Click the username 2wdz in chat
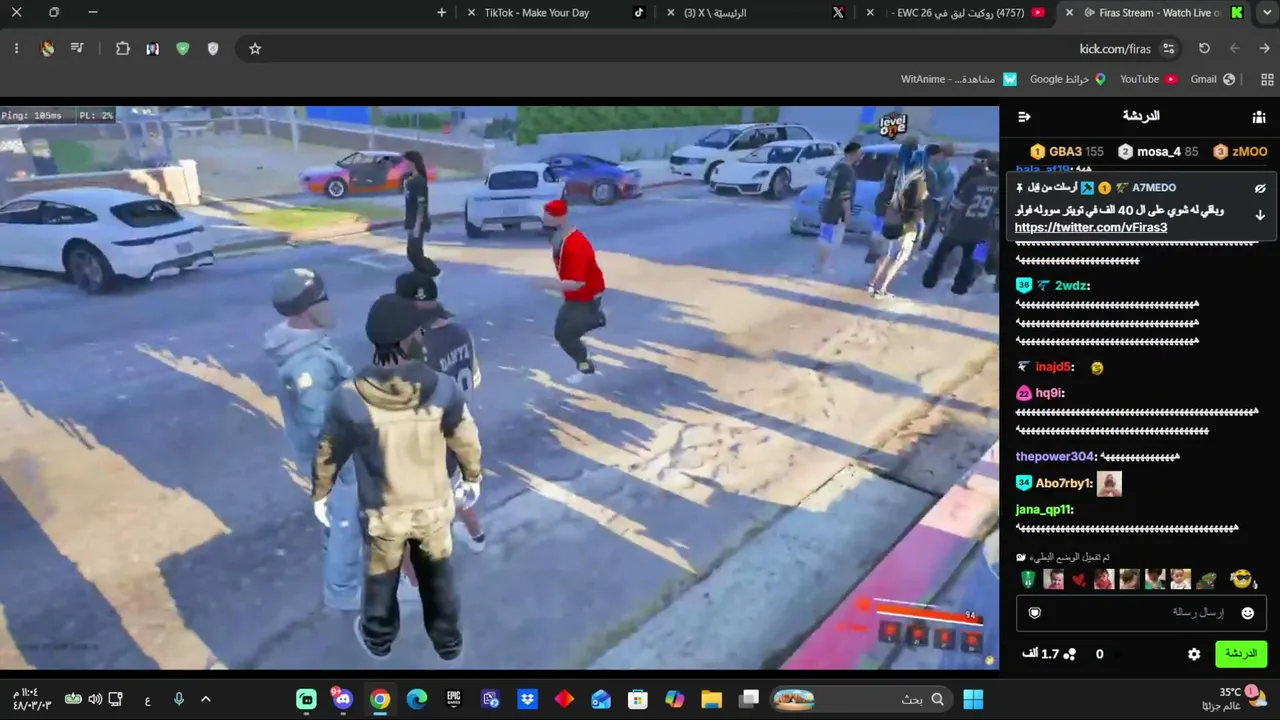1280x720 pixels. pyautogui.click(x=1072, y=286)
